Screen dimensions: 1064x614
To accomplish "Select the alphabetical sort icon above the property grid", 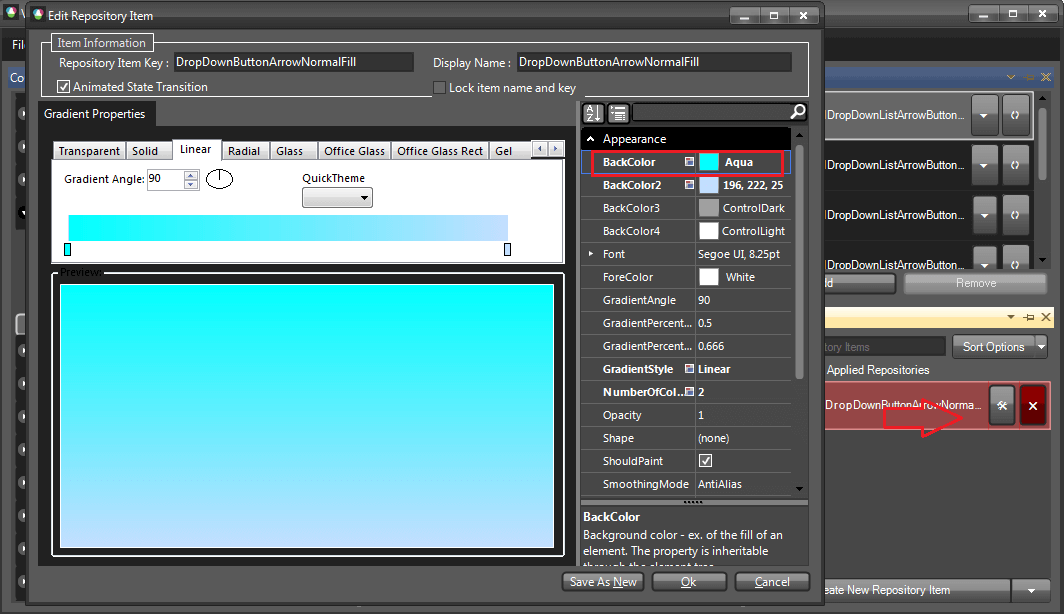I will [595, 112].
